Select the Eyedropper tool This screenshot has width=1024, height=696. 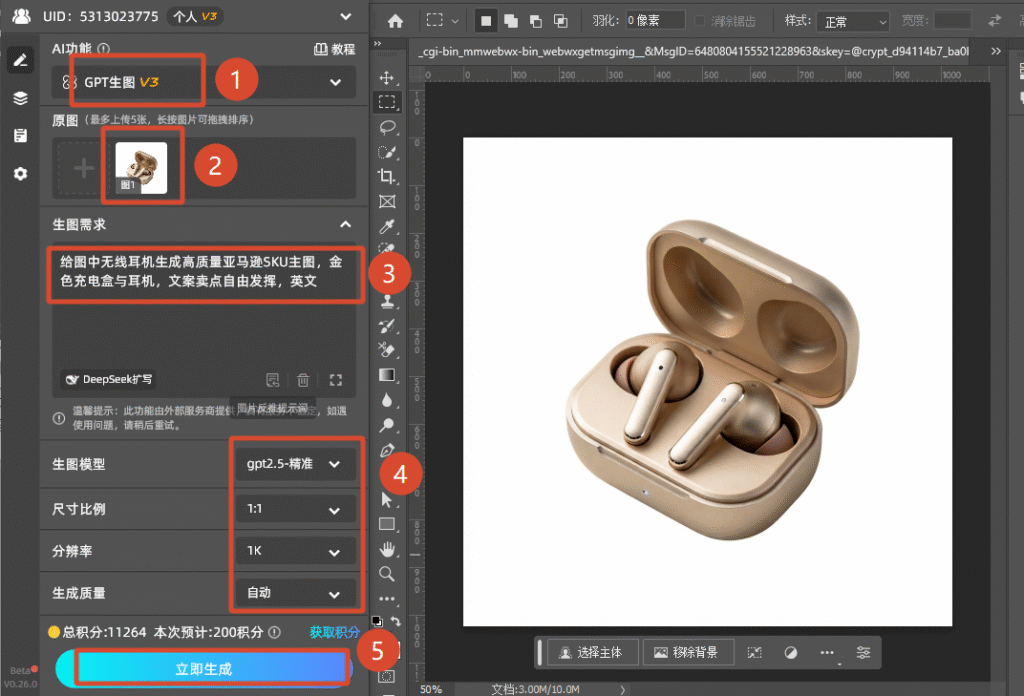click(x=387, y=226)
